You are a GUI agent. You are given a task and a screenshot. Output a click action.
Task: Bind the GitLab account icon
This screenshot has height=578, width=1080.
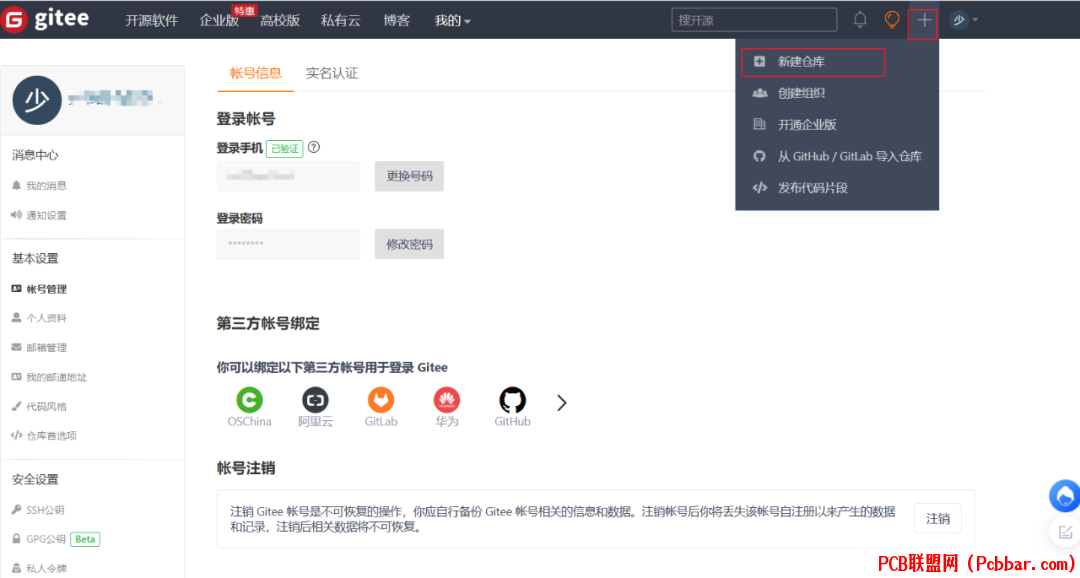click(381, 400)
